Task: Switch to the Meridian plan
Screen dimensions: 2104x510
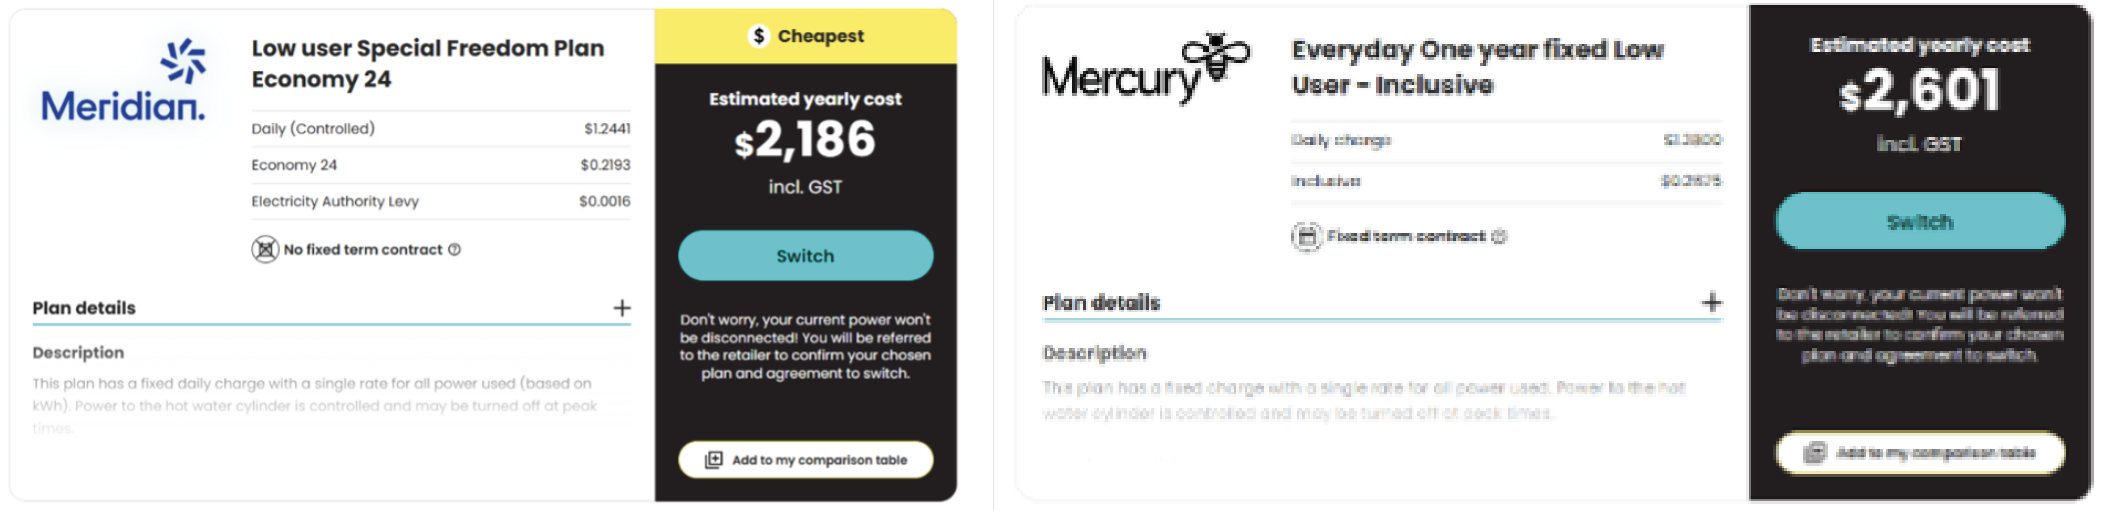Action: pos(805,256)
